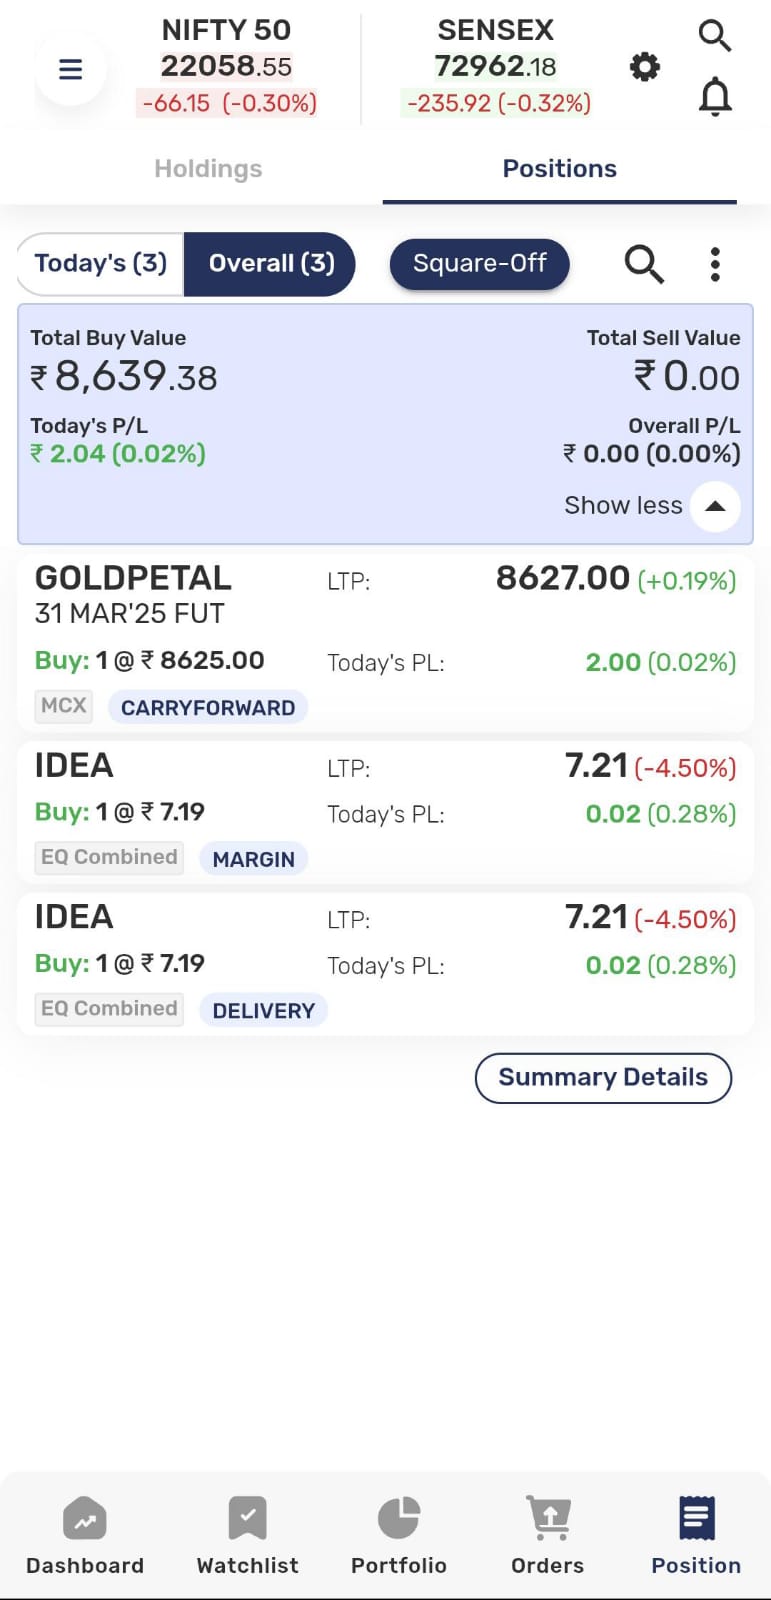Open Watchlist from the bottom bar
The width and height of the screenshot is (771, 1600).
(247, 1536)
